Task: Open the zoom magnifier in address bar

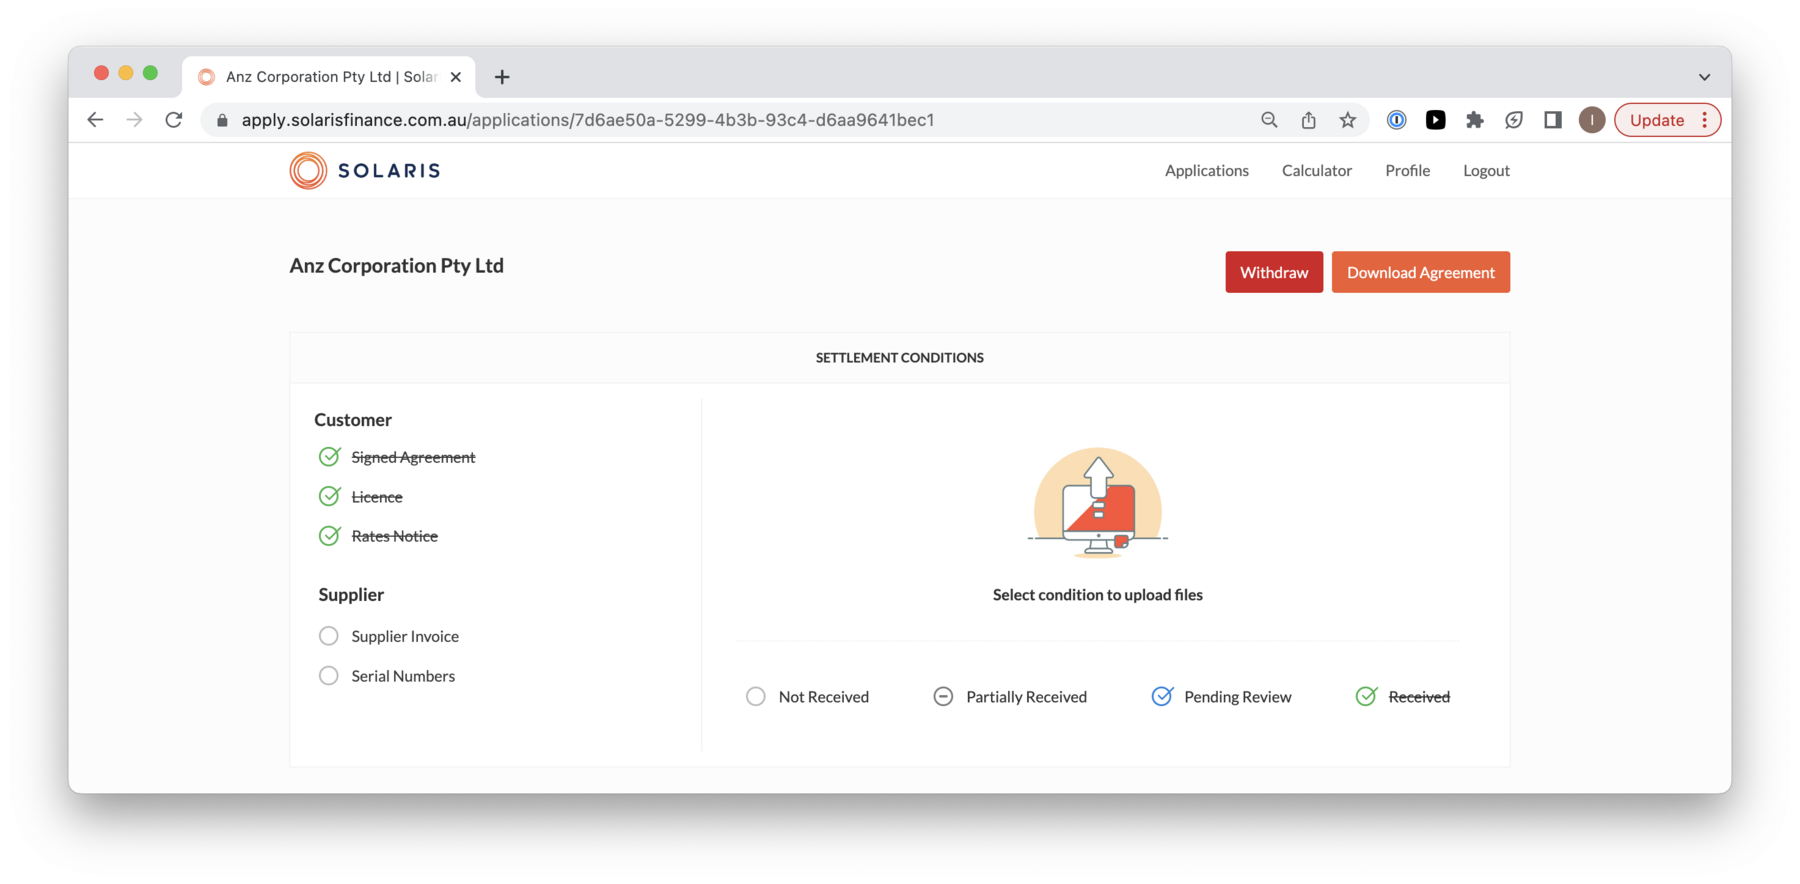Action: [1269, 120]
